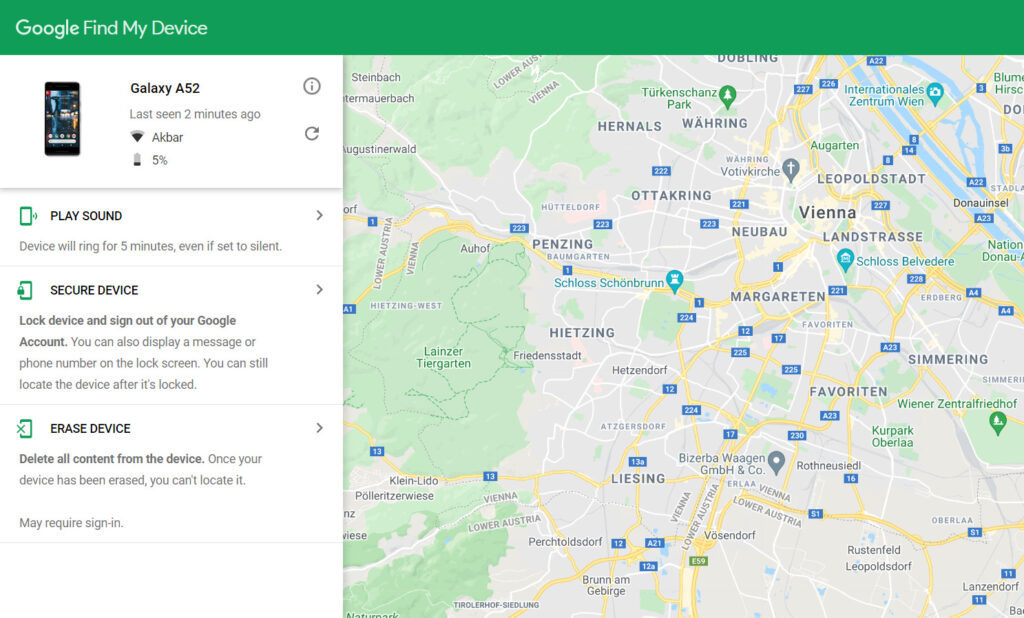Click the Perchtoldsdorf town label
1024x618 pixels.
tap(565, 542)
